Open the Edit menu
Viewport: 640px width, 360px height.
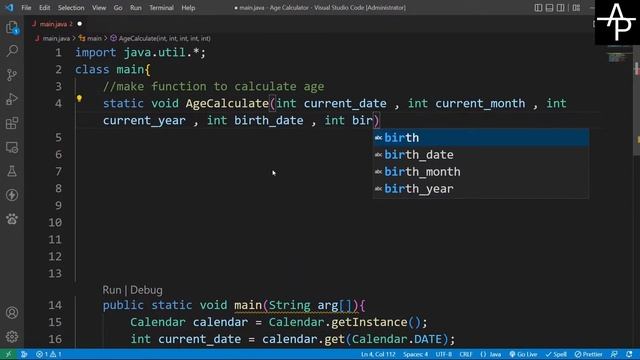44,8
